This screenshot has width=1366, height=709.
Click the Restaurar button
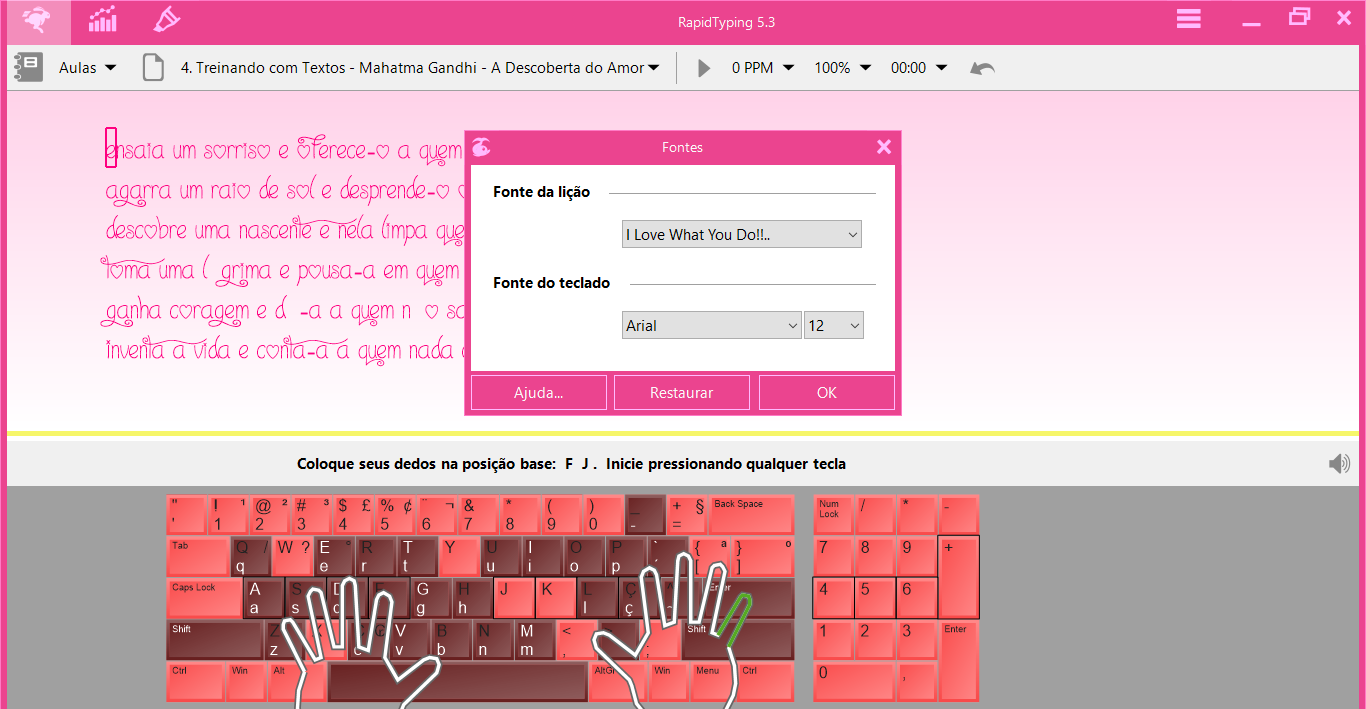[681, 392]
